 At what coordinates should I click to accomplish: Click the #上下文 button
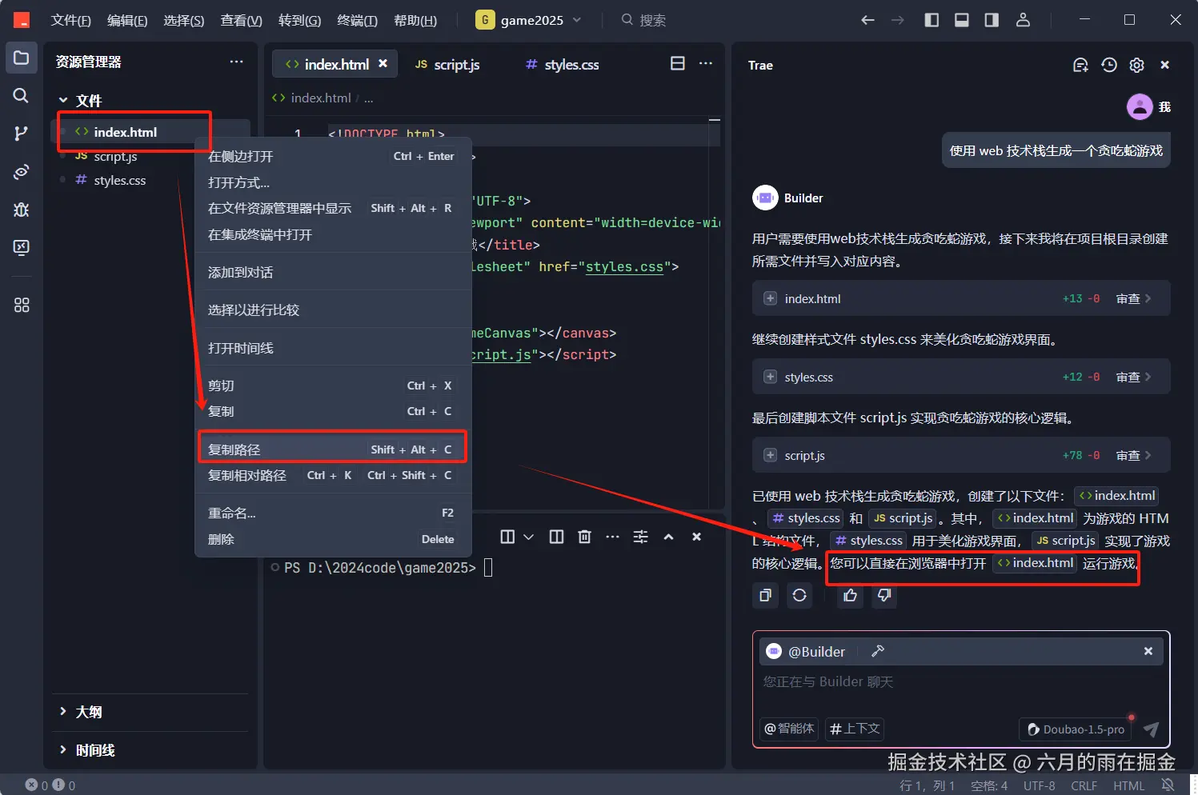(855, 729)
